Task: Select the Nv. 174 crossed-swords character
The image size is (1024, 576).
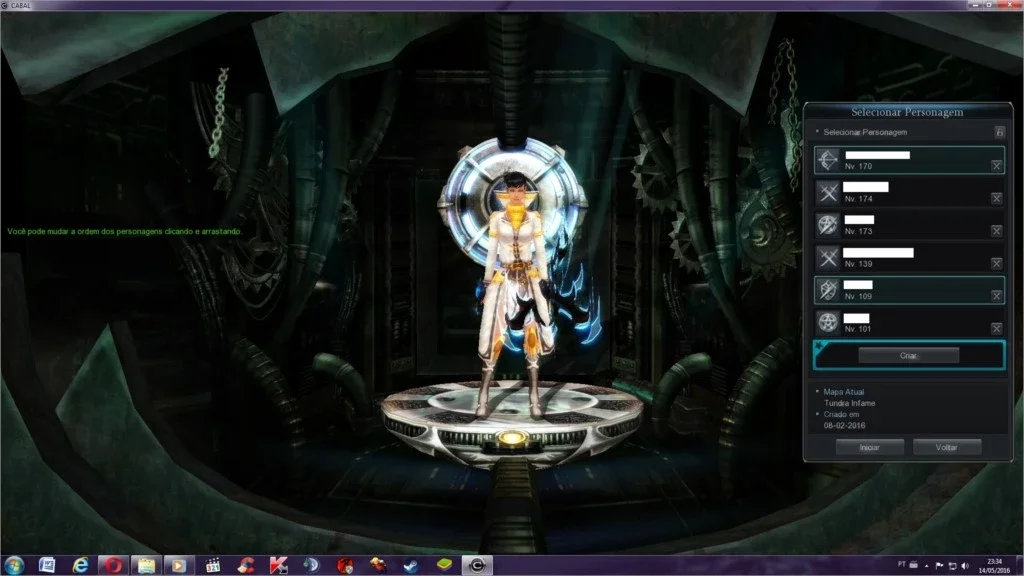Action: point(909,193)
